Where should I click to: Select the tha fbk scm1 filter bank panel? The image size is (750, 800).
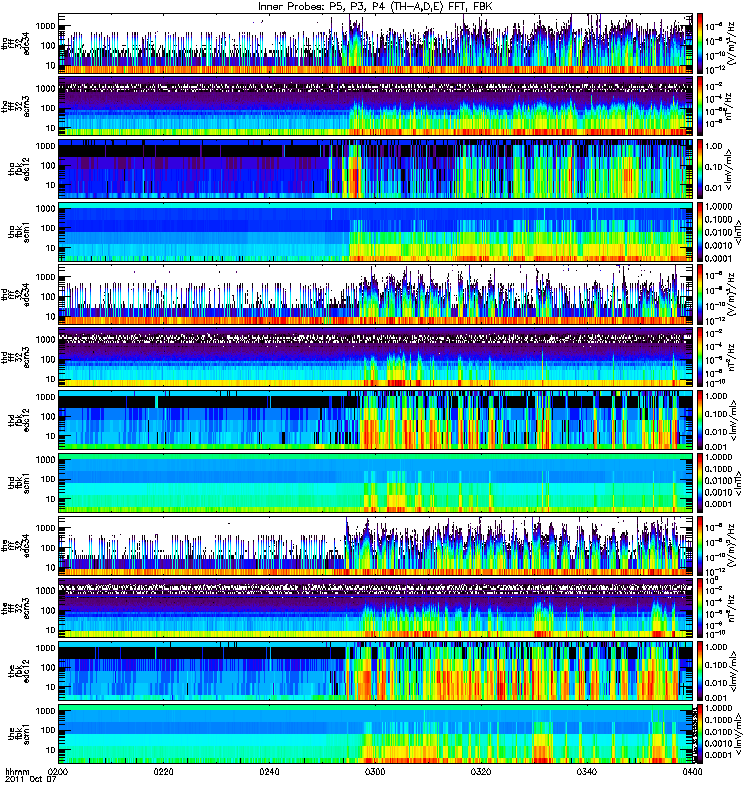376,232
